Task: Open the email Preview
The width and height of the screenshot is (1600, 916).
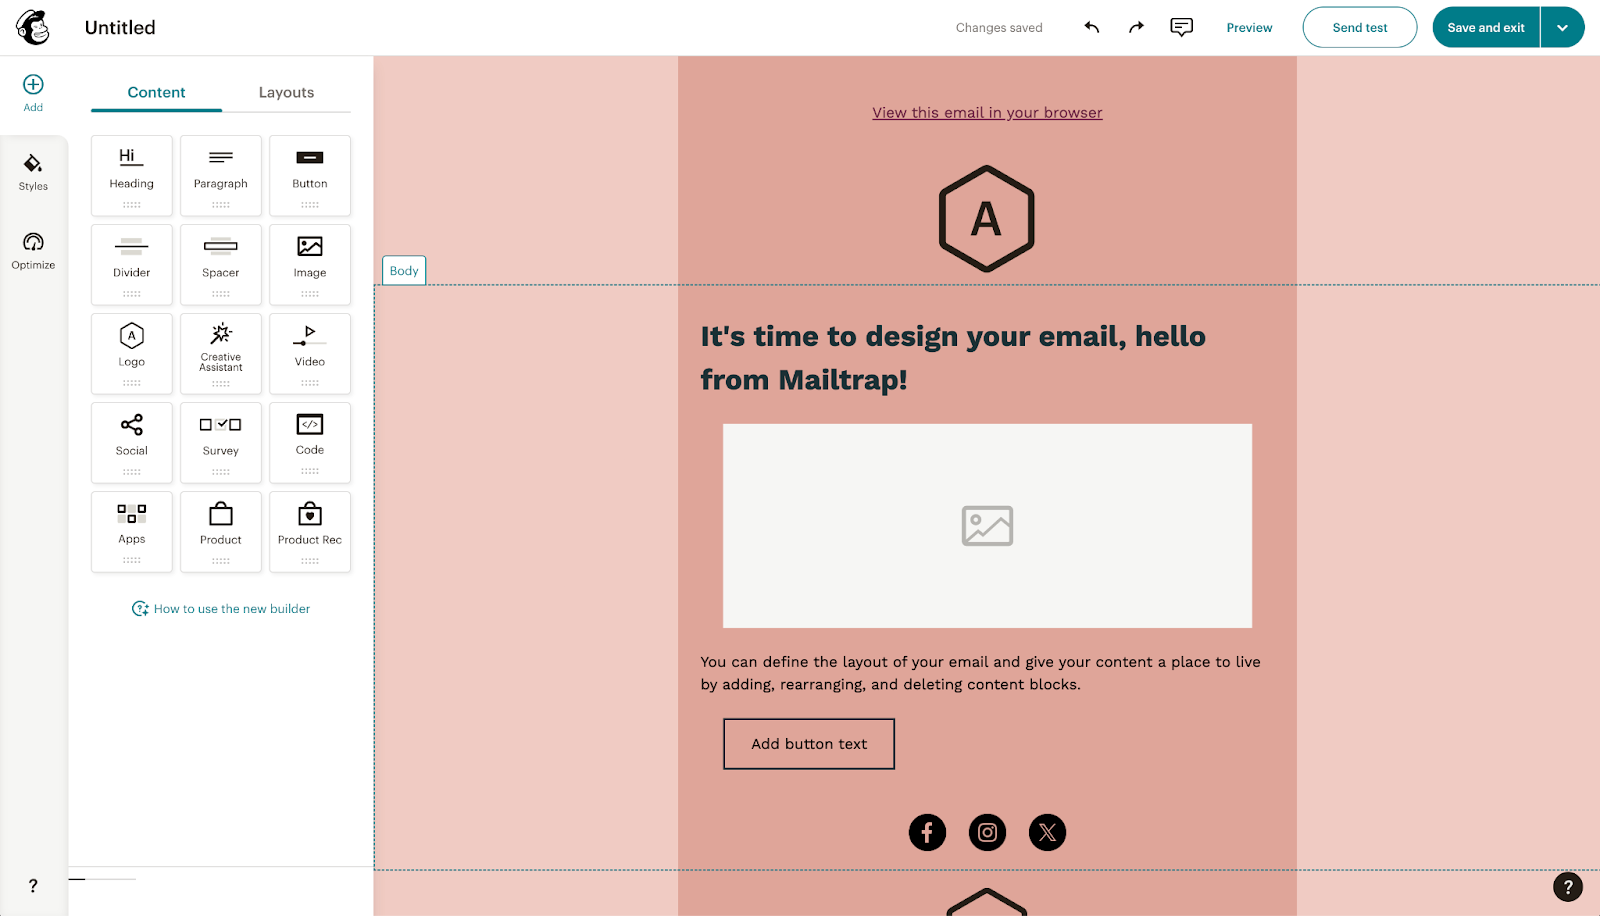Action: pyautogui.click(x=1249, y=28)
